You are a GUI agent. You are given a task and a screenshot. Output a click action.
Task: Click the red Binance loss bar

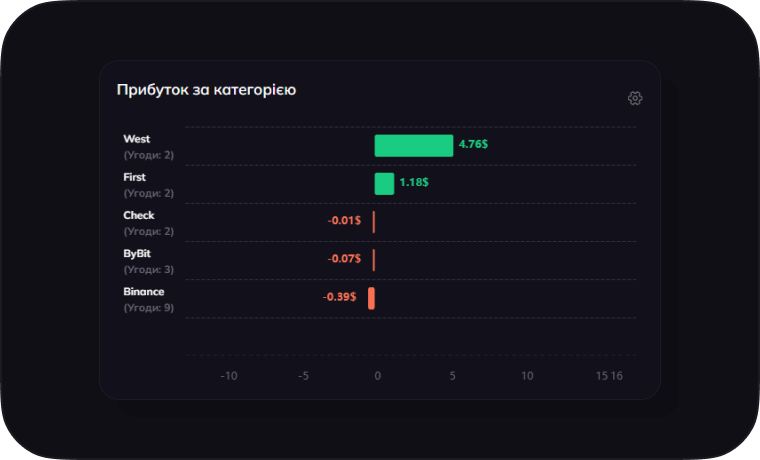click(371, 297)
